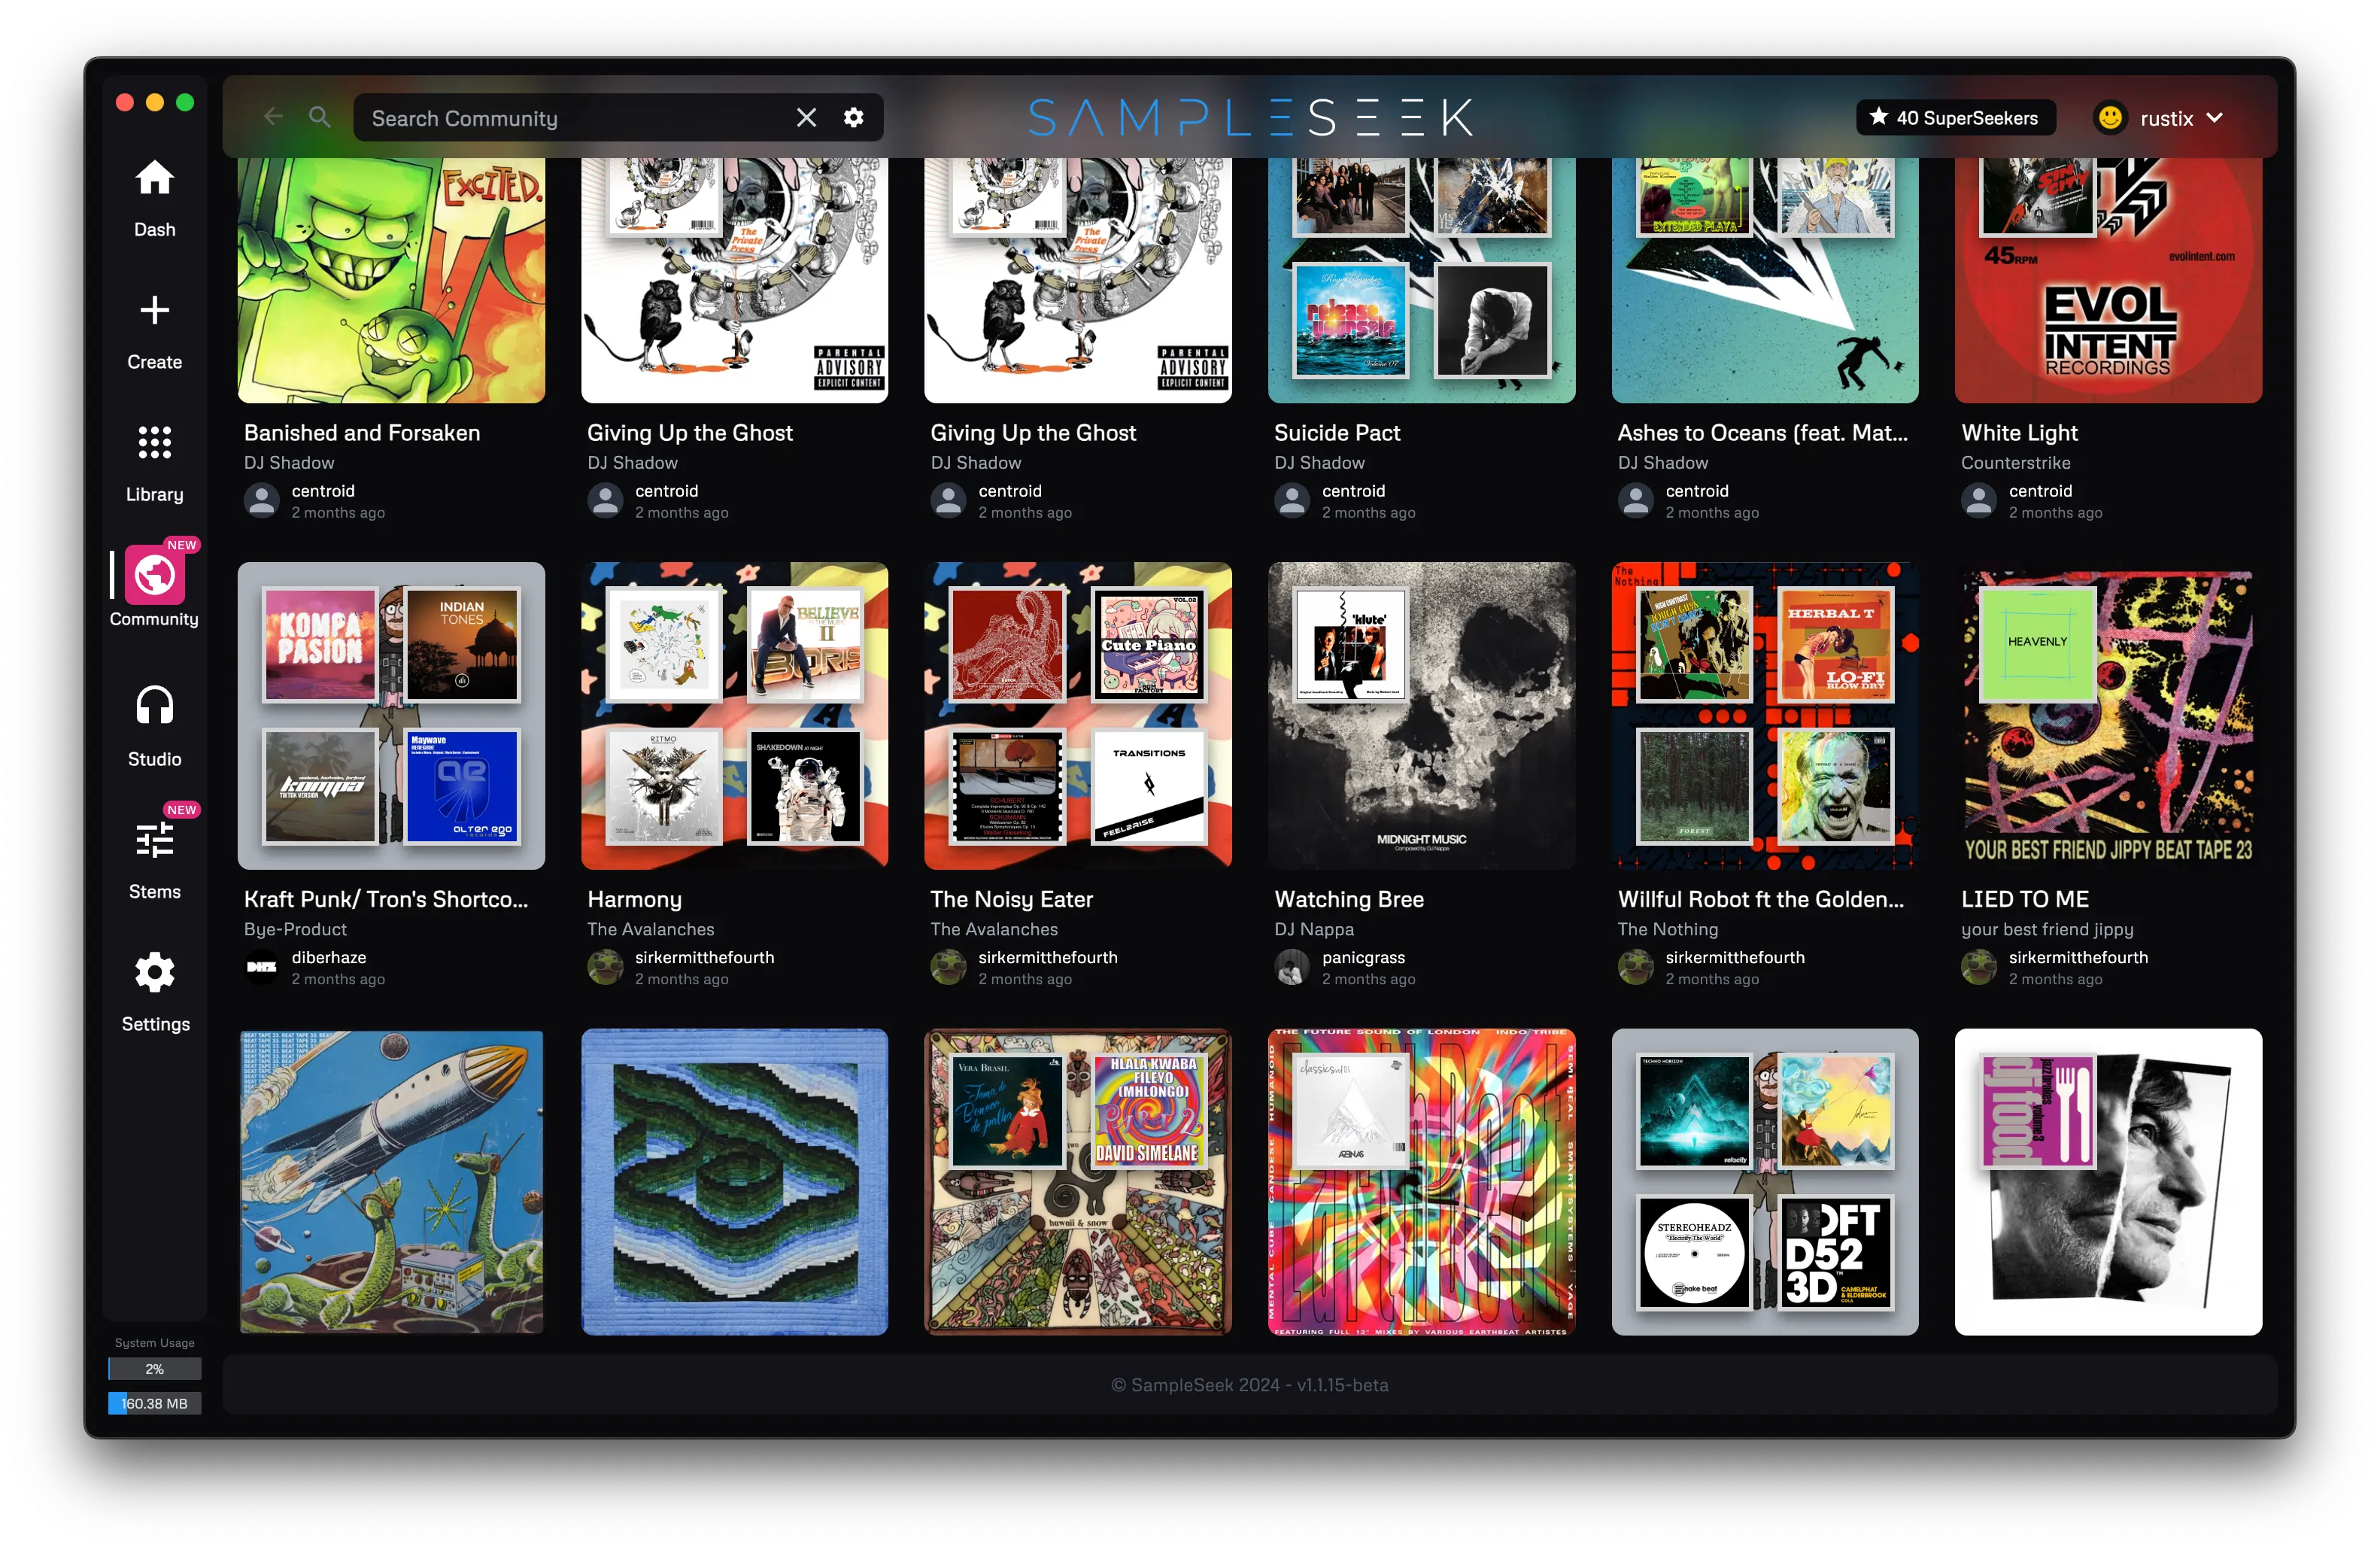Screen dimensions: 2380x1550
Task: Click centroid avatar under White Light
Action: [x=1979, y=501]
